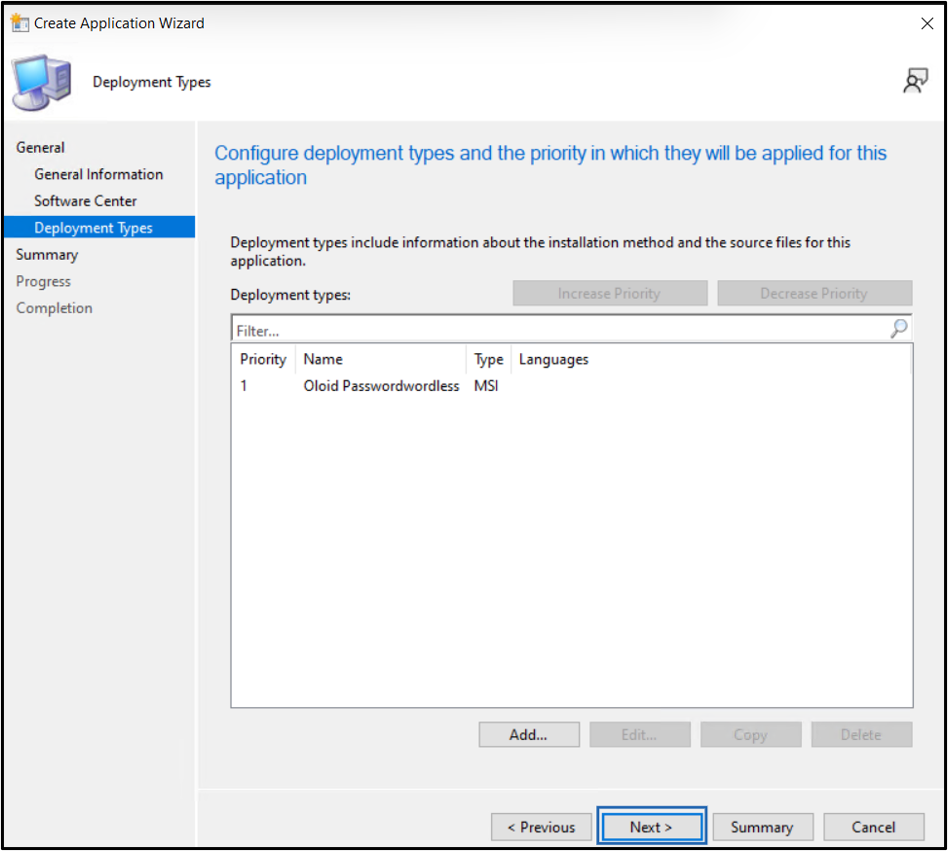The height and width of the screenshot is (851, 948).
Task: Click the Copy button
Action: [751, 734]
